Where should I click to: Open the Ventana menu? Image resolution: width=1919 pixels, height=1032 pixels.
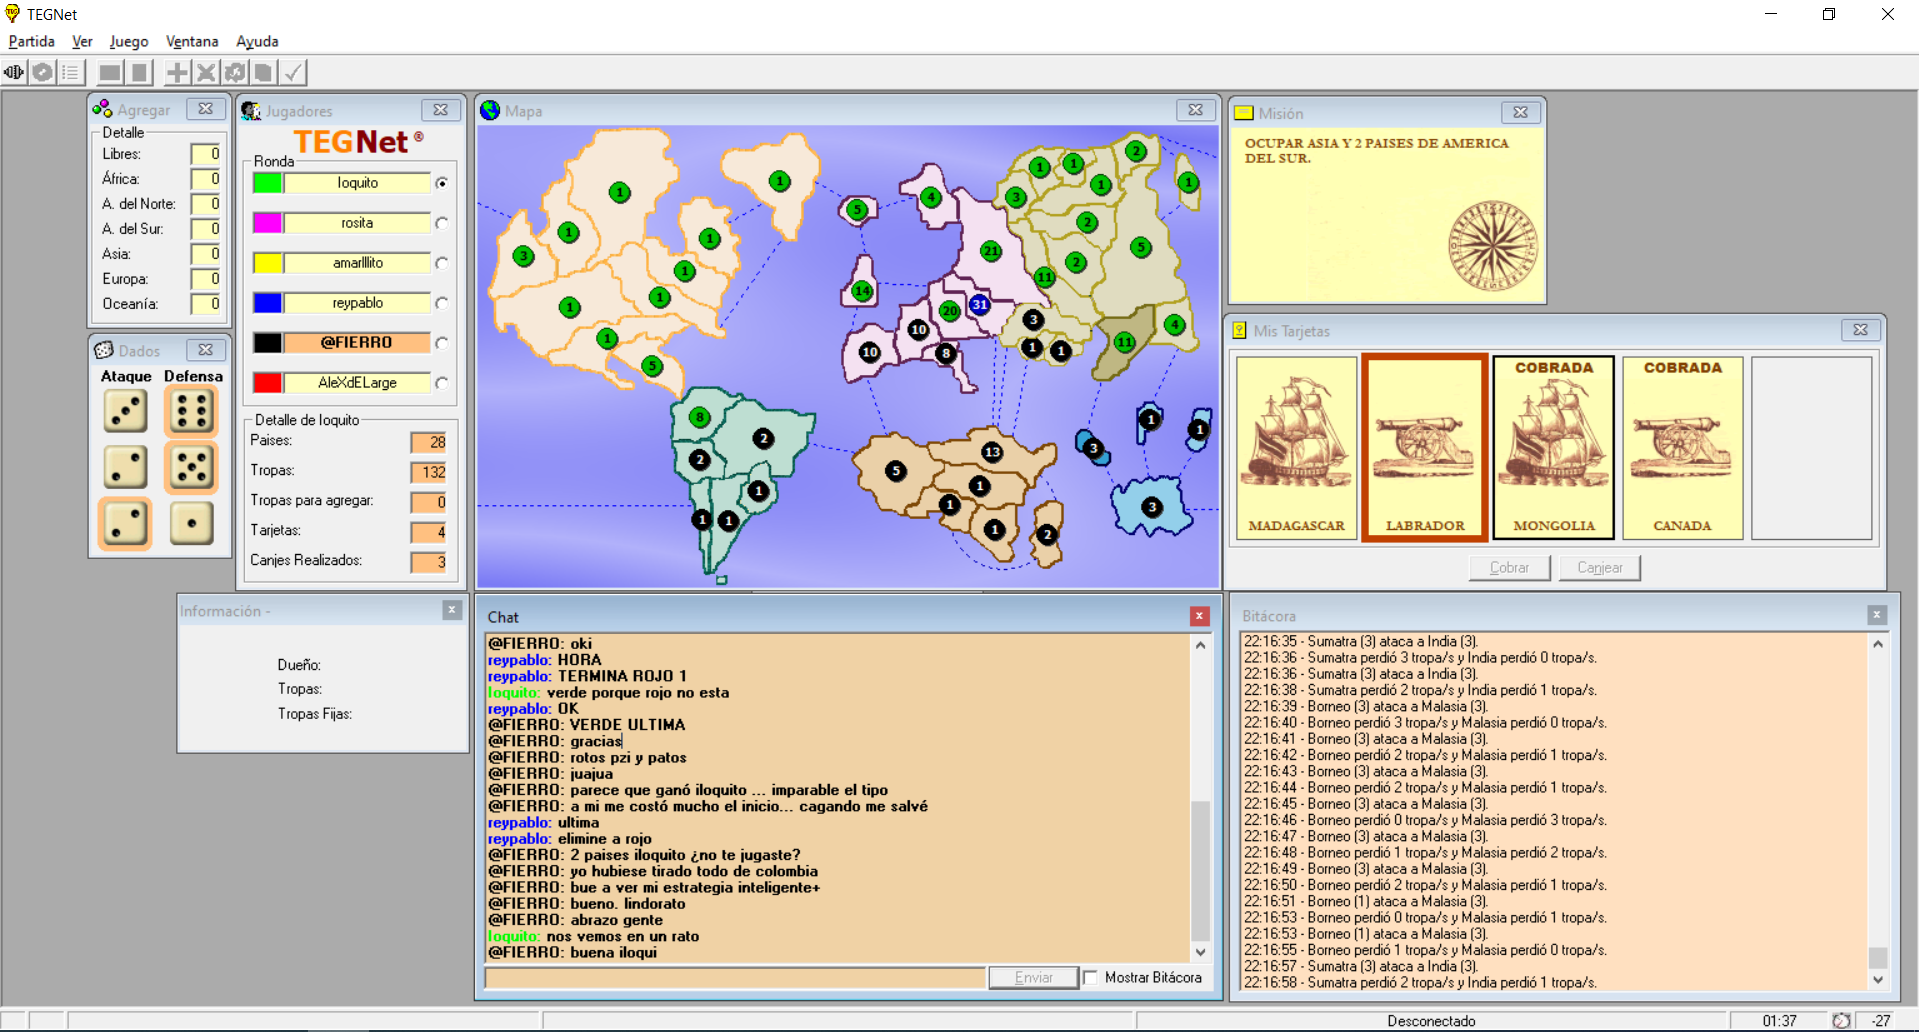pos(192,41)
